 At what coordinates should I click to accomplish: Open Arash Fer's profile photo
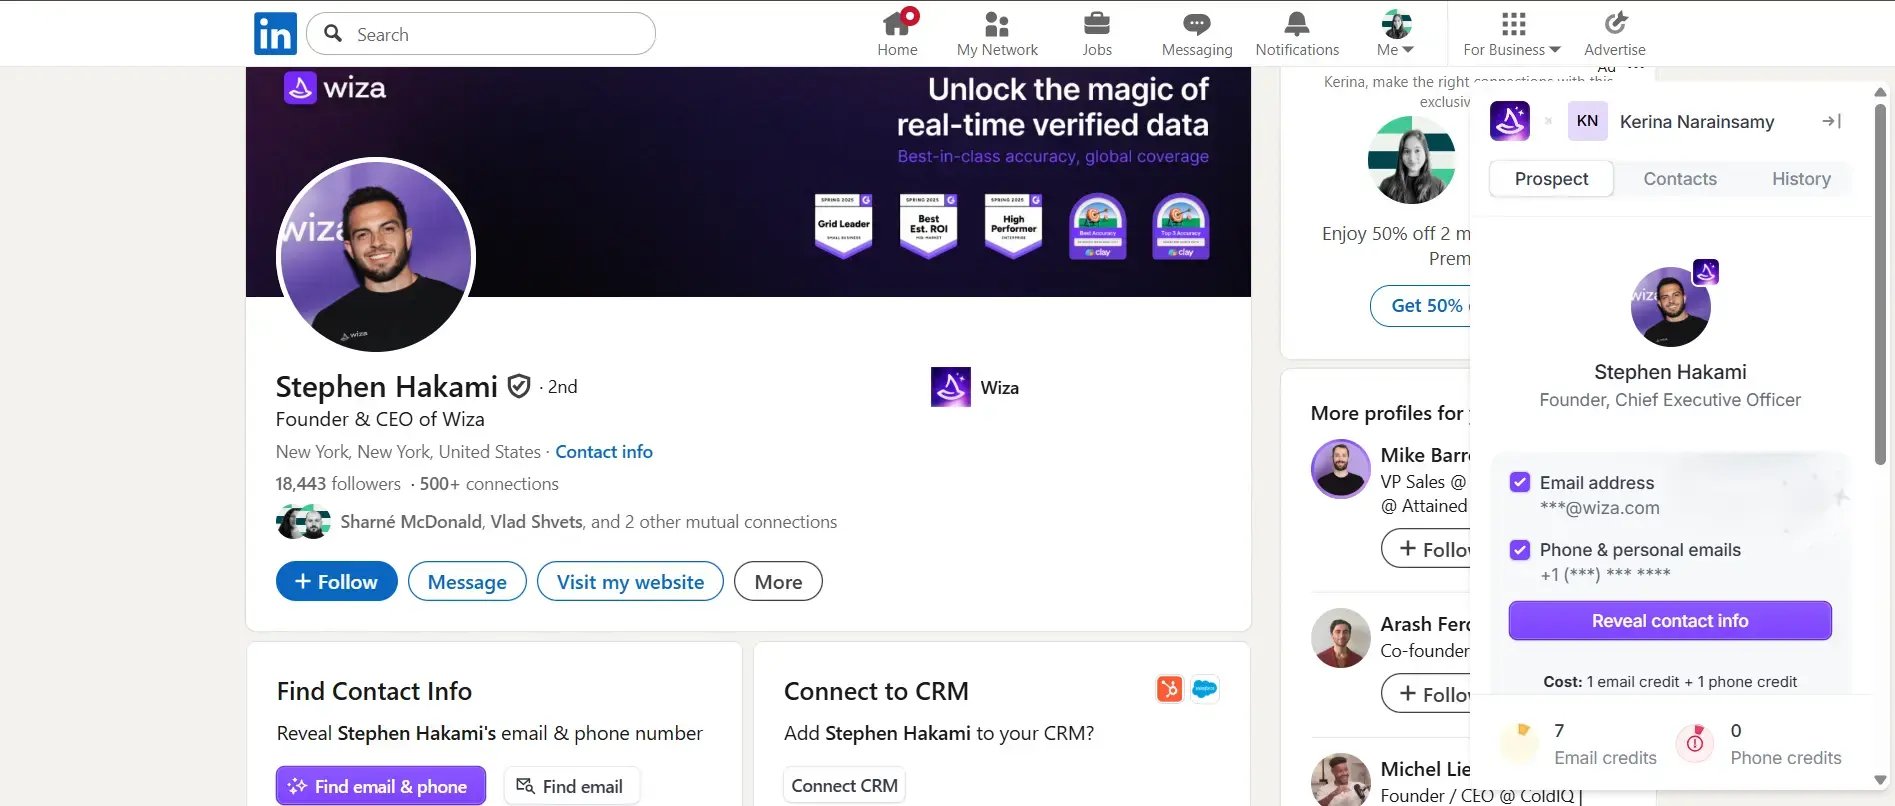coord(1341,638)
